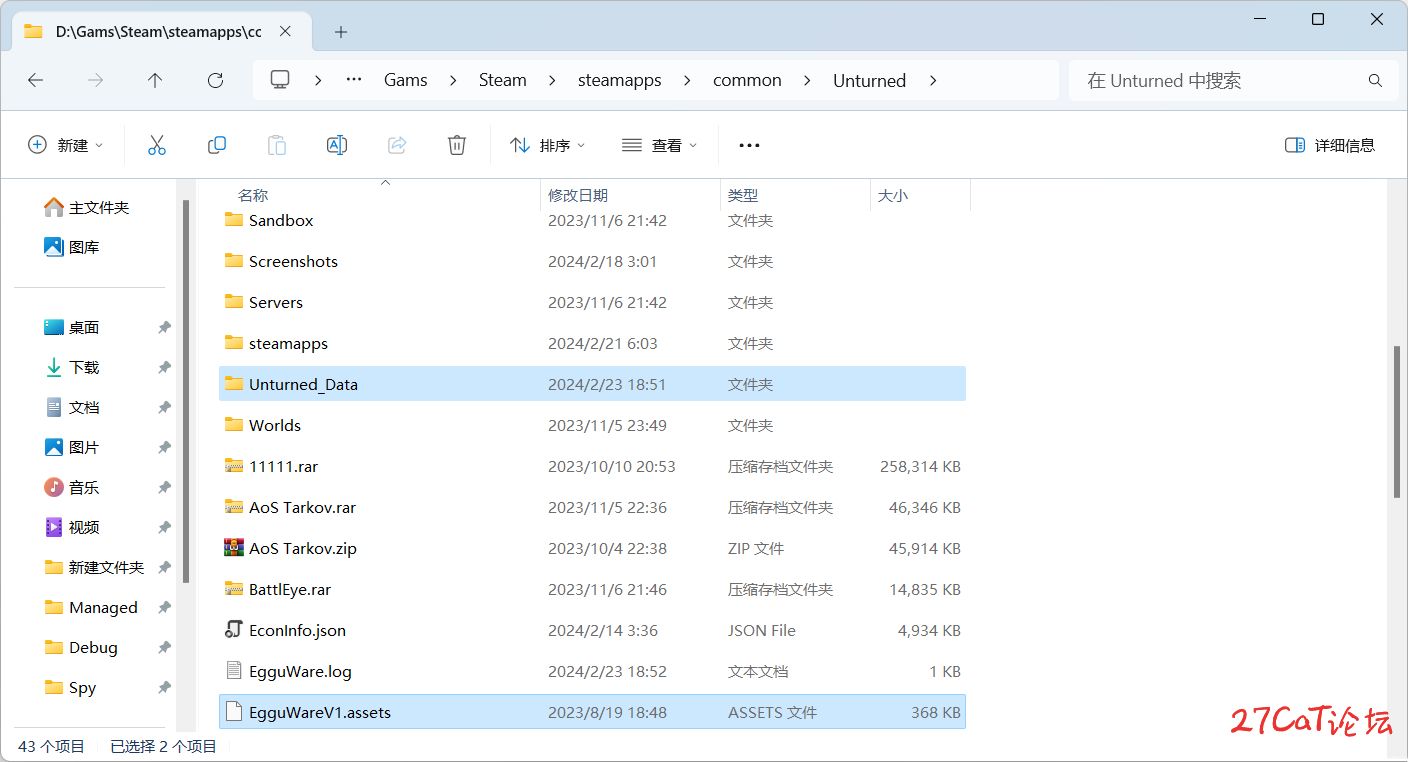The image size is (1408, 762).
Task: Expand the chevron after Steam in address bar
Action: (x=552, y=81)
